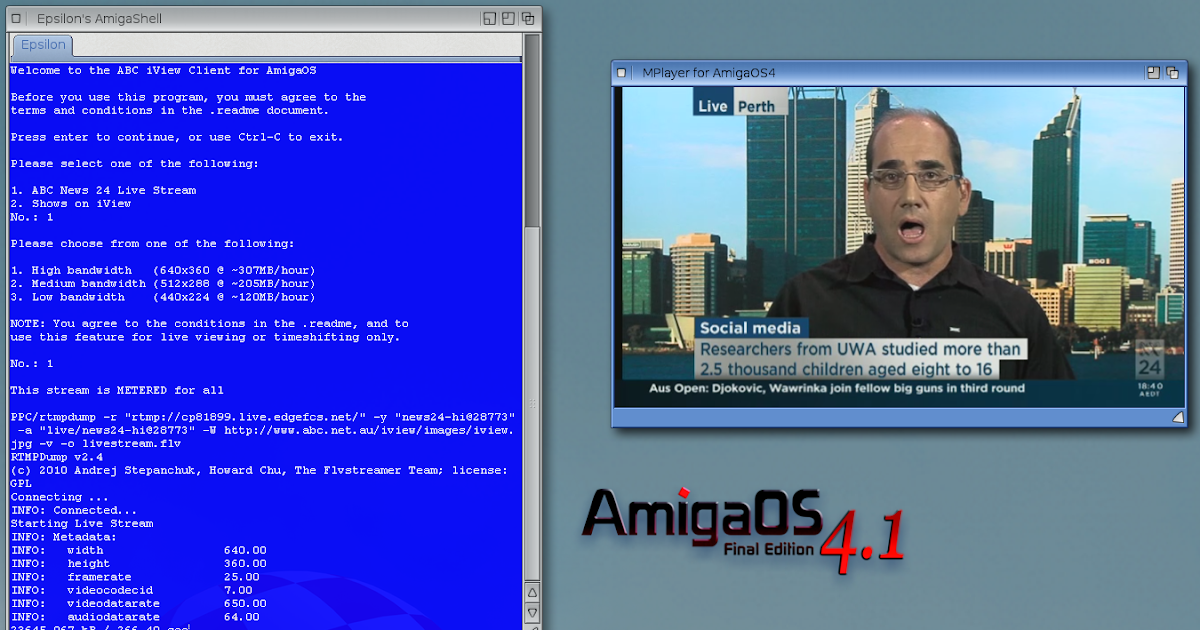
Task: Click the height 360.00 metadata row
Action: pyautogui.click(x=139, y=564)
